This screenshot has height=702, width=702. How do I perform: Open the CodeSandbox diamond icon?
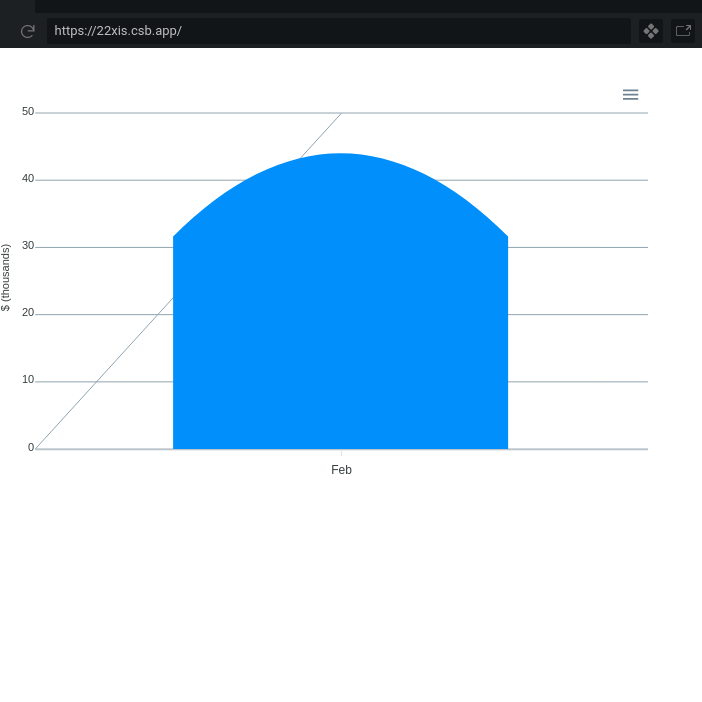651,31
